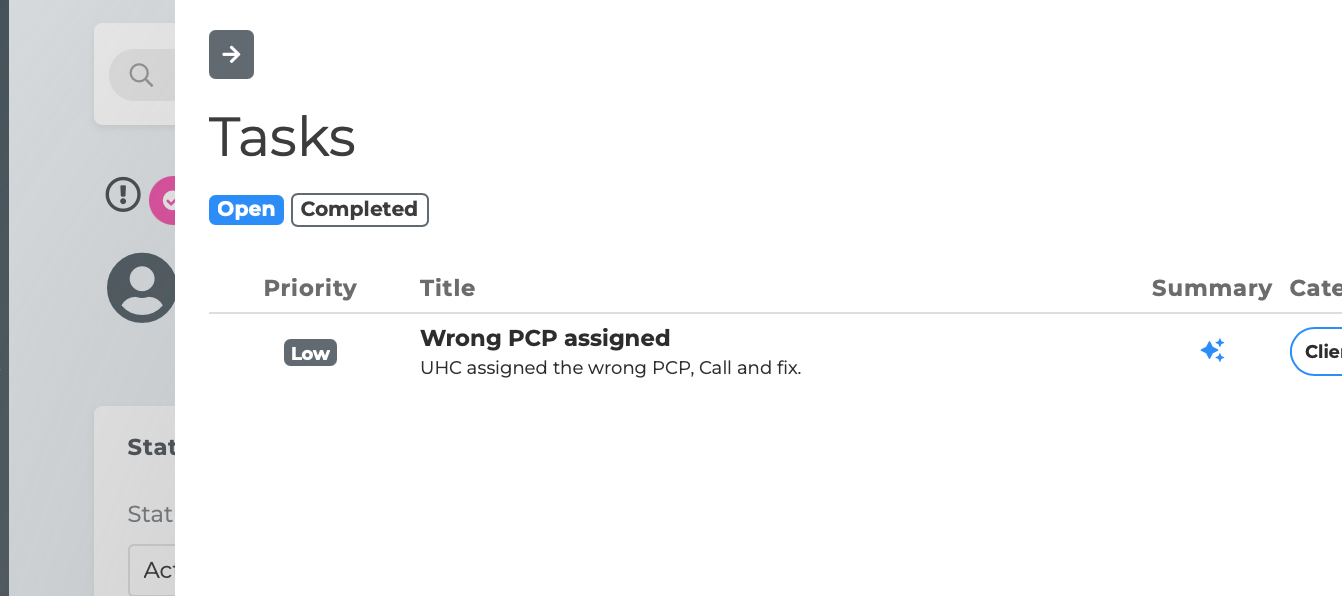Click the partially visible Category column header
The height and width of the screenshot is (596, 1342).
pos(1315,288)
